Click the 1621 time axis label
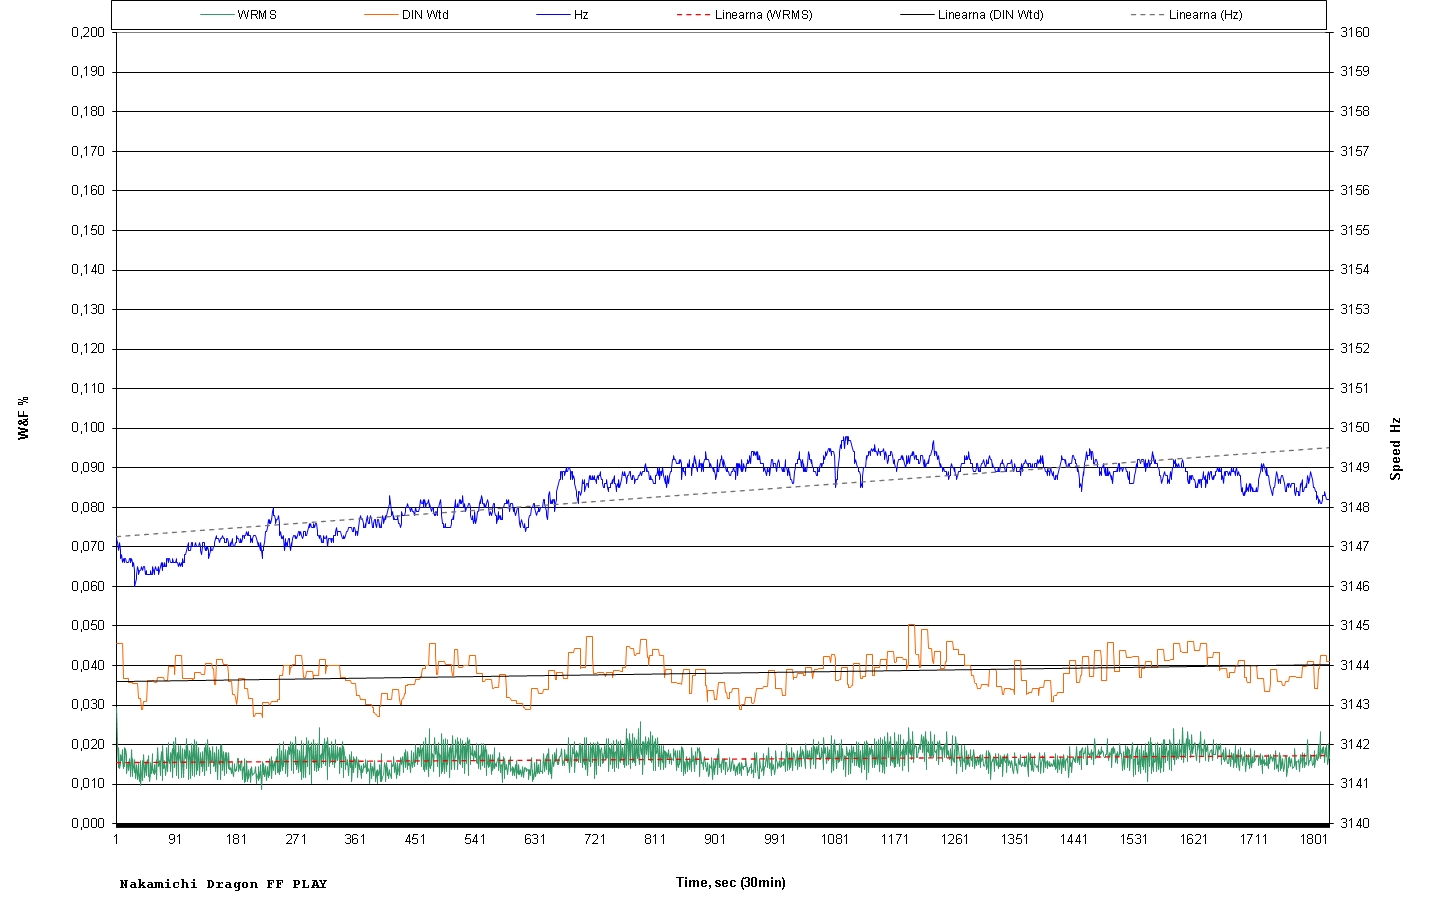The height and width of the screenshot is (919, 1432). (x=1194, y=839)
